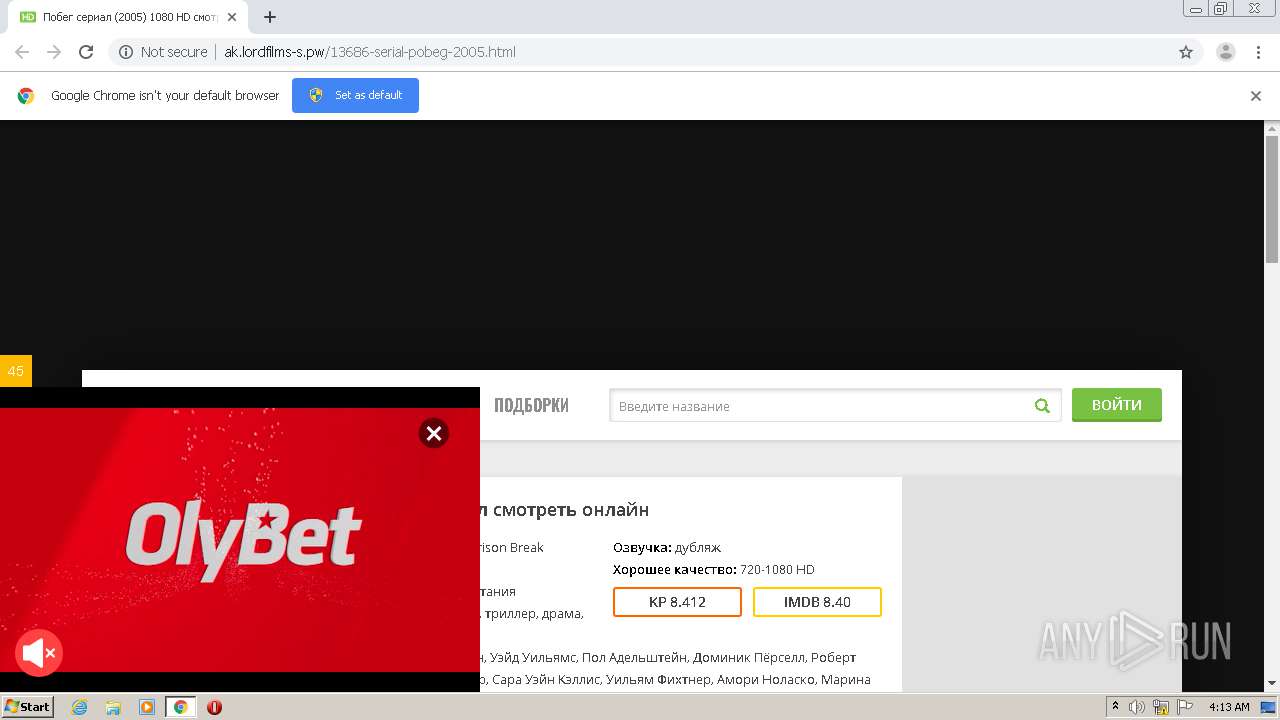
Task: Open a new browser tab
Action: coord(270,17)
